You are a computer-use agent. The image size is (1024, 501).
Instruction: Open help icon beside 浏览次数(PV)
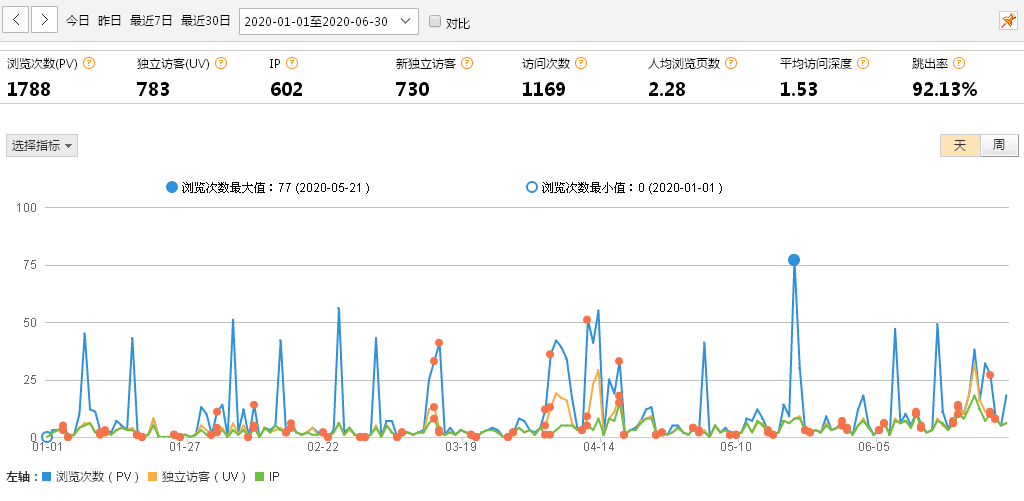tap(89, 63)
